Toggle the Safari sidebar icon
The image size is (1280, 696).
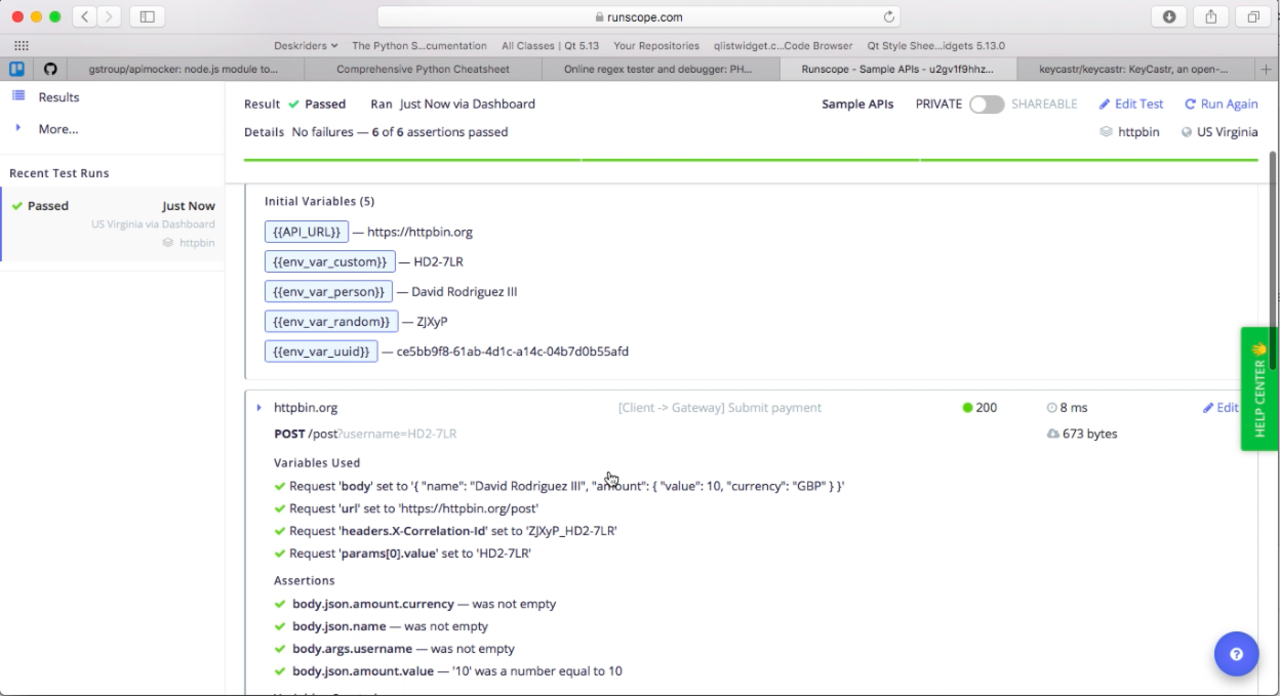(x=147, y=17)
